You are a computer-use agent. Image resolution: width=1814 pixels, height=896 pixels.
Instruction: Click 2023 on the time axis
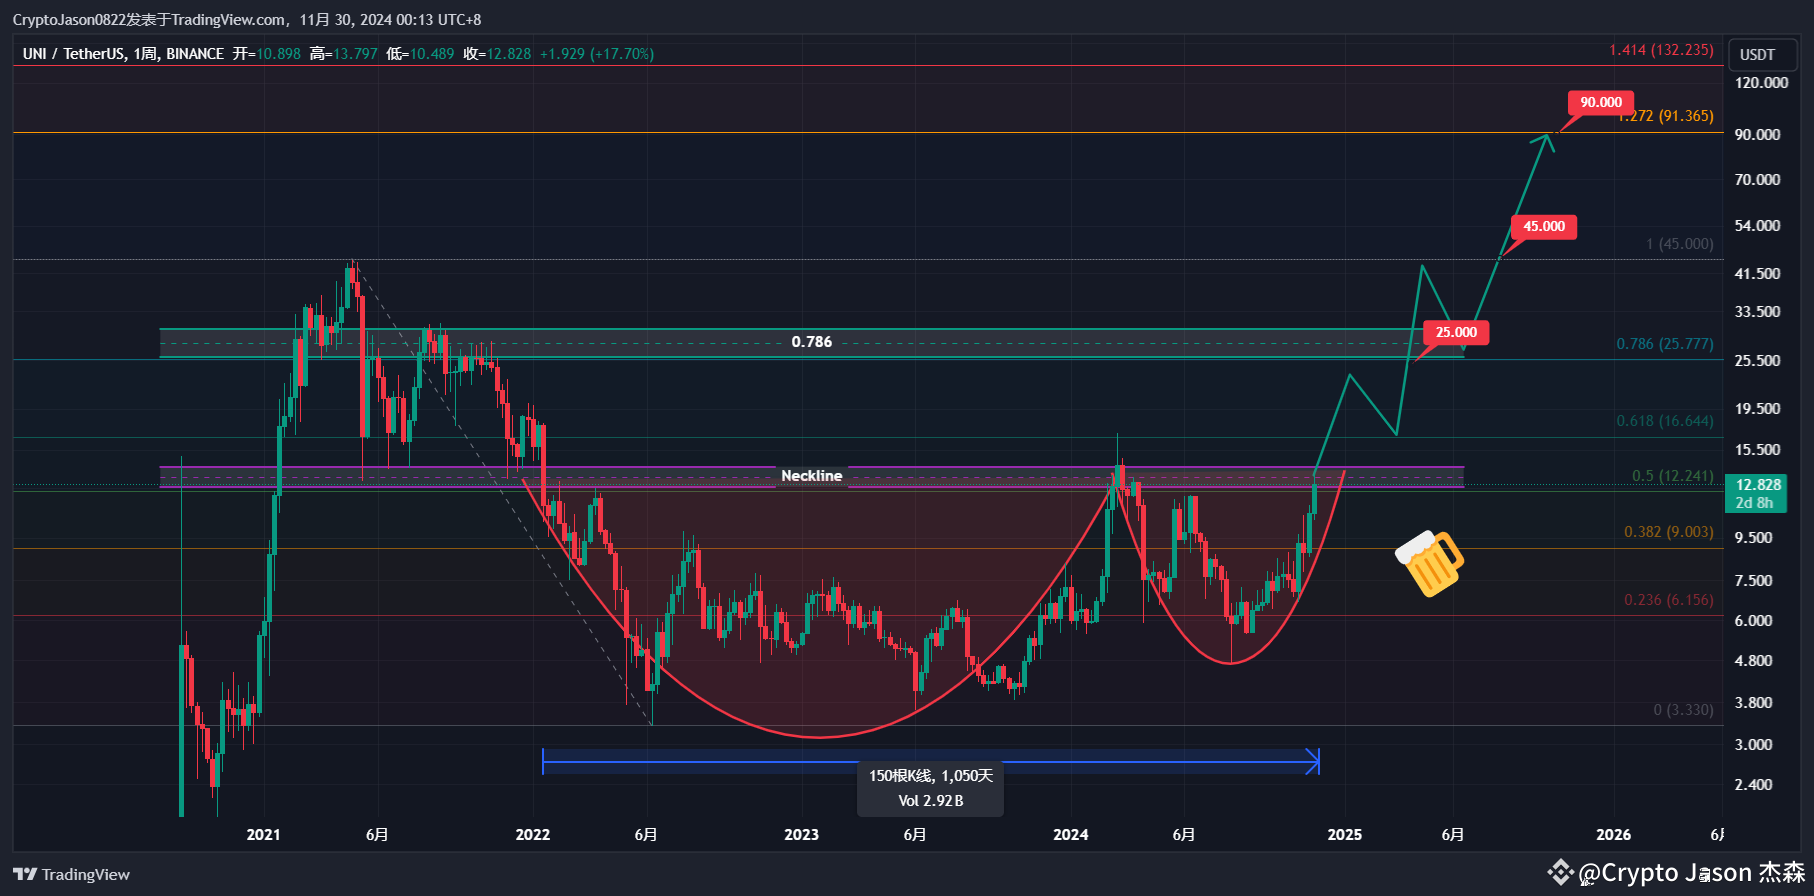tap(802, 835)
